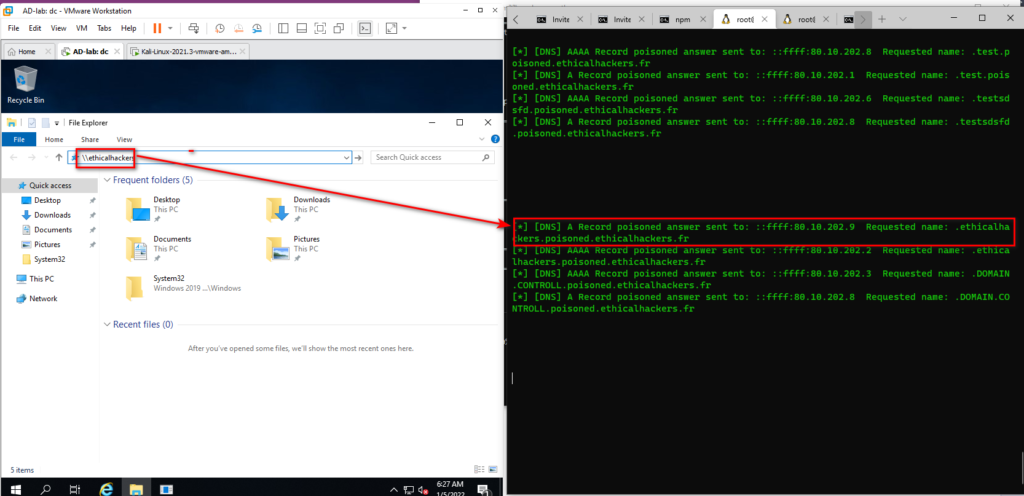This screenshot has width=1024, height=496.
Task: Switch File Explorer to the details view
Action: point(480,469)
